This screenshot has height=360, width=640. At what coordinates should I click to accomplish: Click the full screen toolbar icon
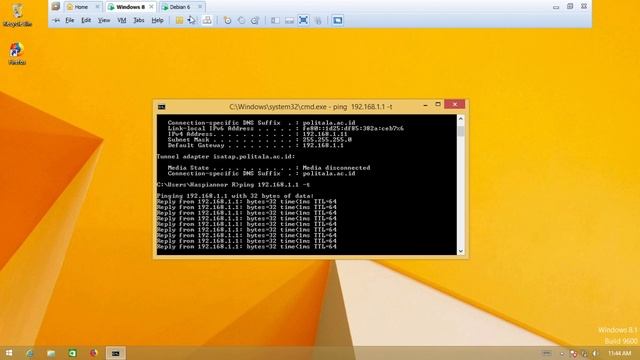(x=303, y=20)
